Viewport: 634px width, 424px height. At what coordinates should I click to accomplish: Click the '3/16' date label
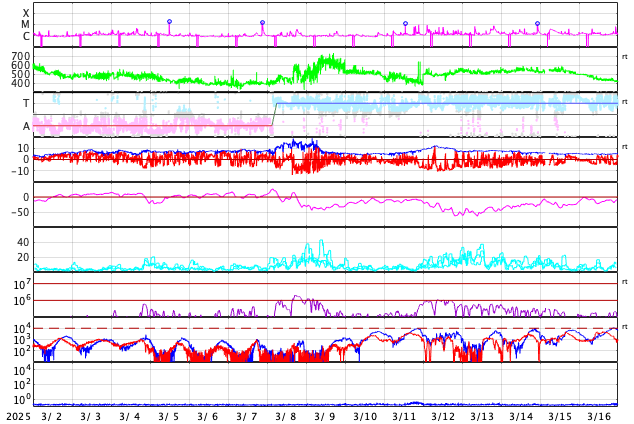pos(599,417)
